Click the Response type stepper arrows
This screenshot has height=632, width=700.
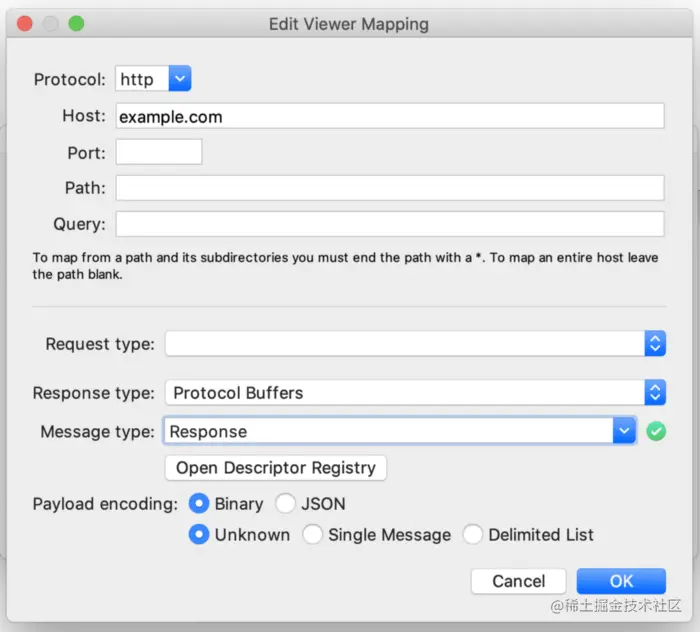[655, 392]
